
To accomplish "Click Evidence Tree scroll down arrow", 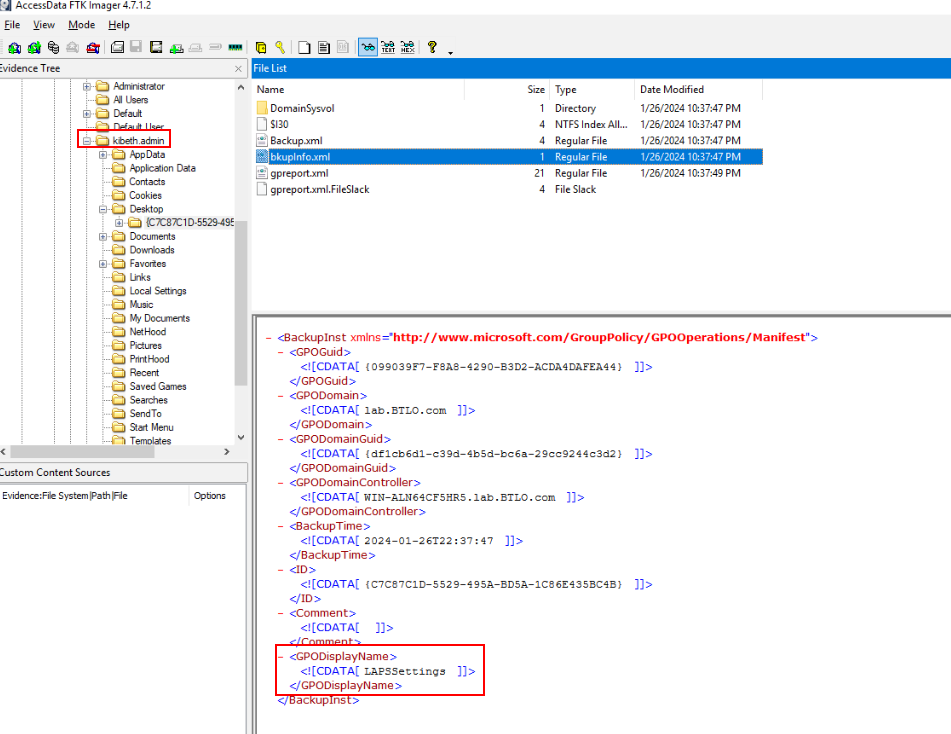I will coord(241,437).
